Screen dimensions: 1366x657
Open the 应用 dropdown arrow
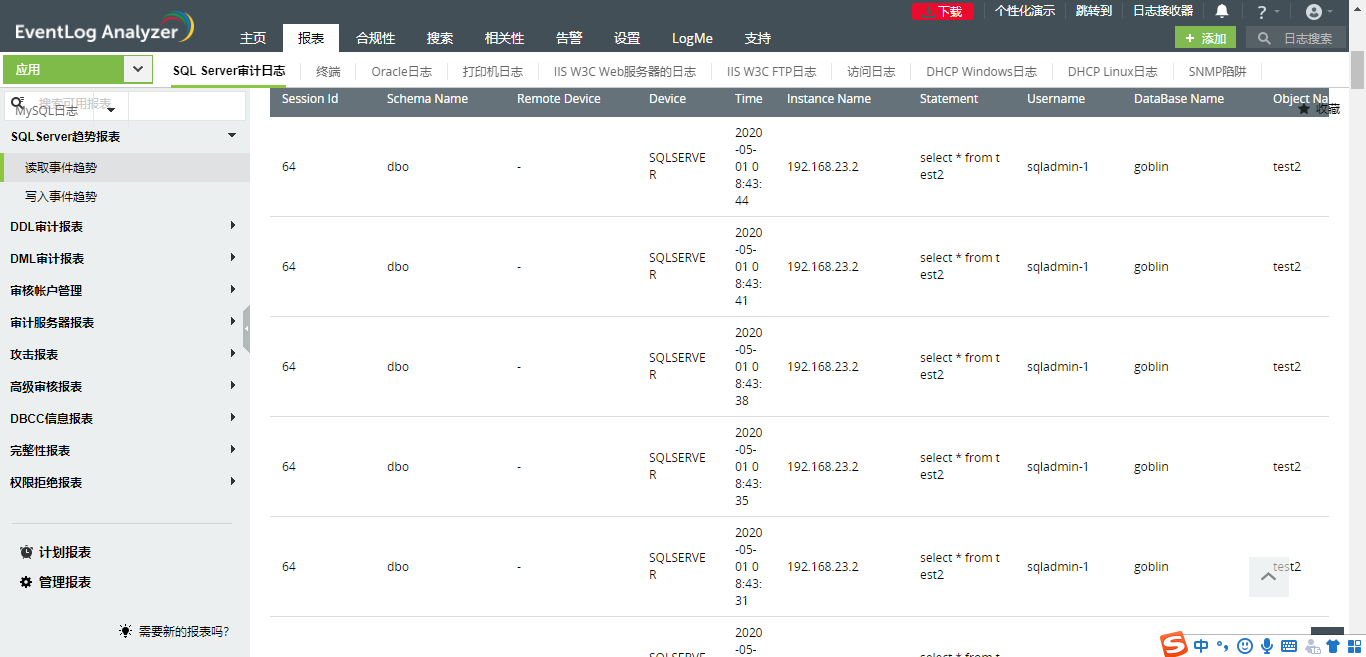(138, 69)
